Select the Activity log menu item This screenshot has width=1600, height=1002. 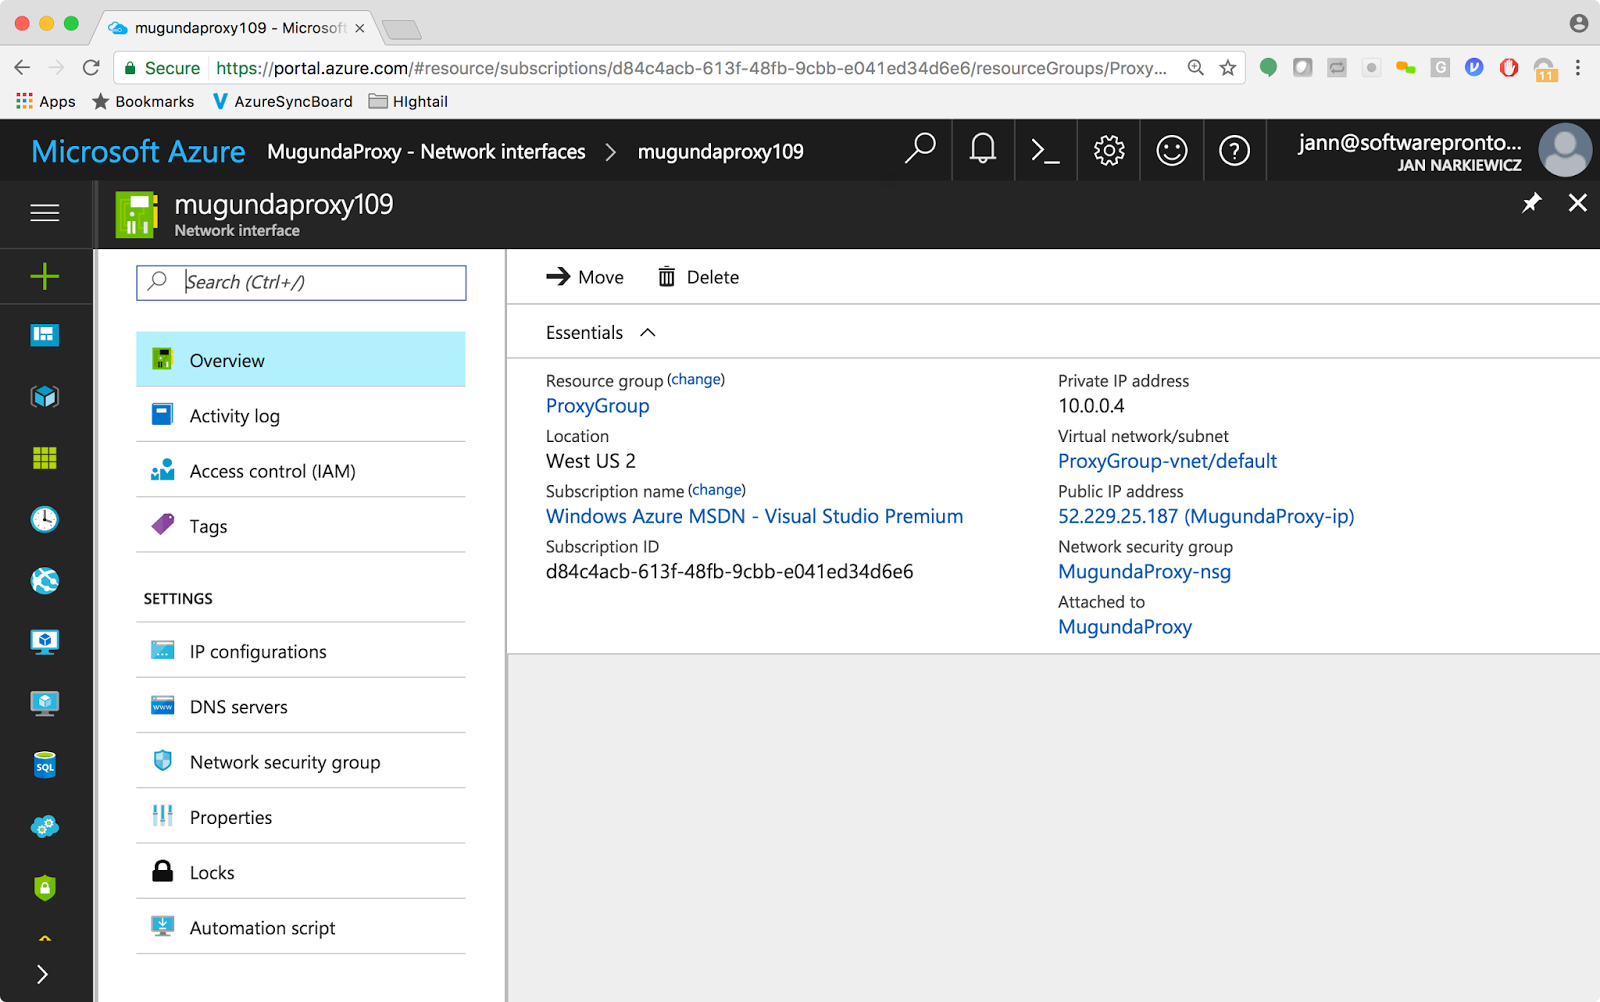[234, 415]
